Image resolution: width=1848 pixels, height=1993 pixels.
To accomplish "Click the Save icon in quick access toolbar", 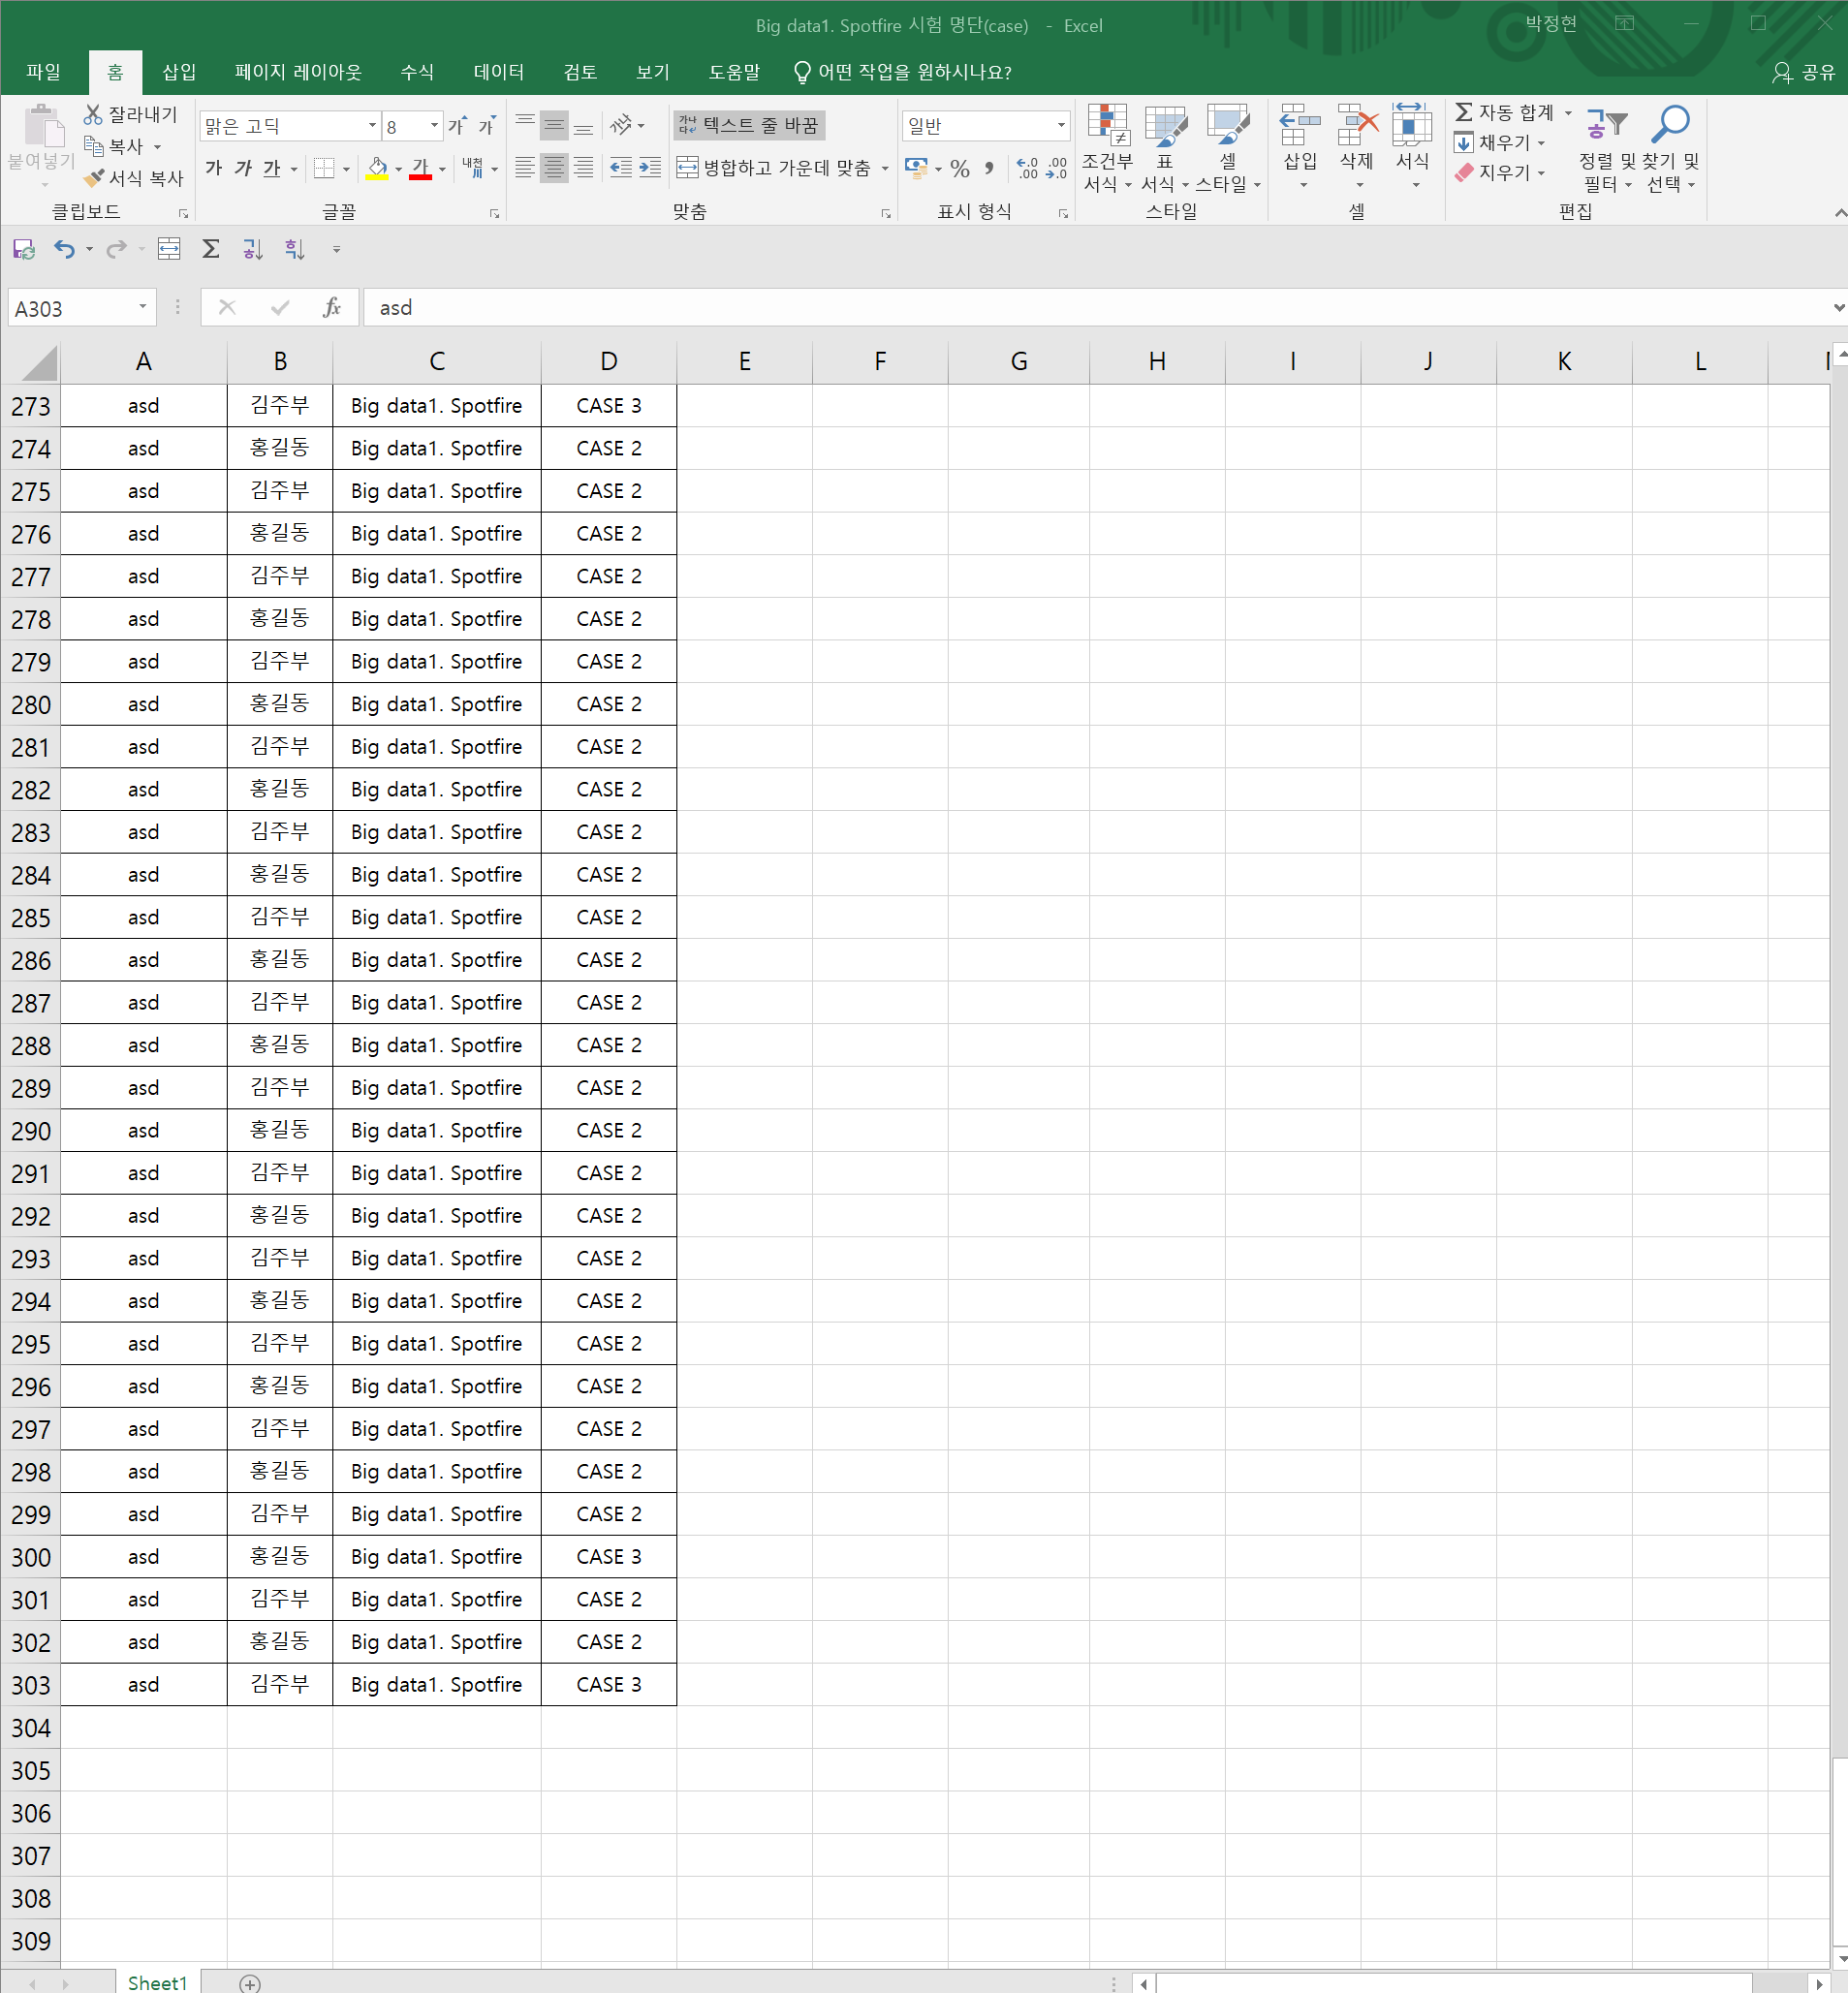I will pos(24,249).
